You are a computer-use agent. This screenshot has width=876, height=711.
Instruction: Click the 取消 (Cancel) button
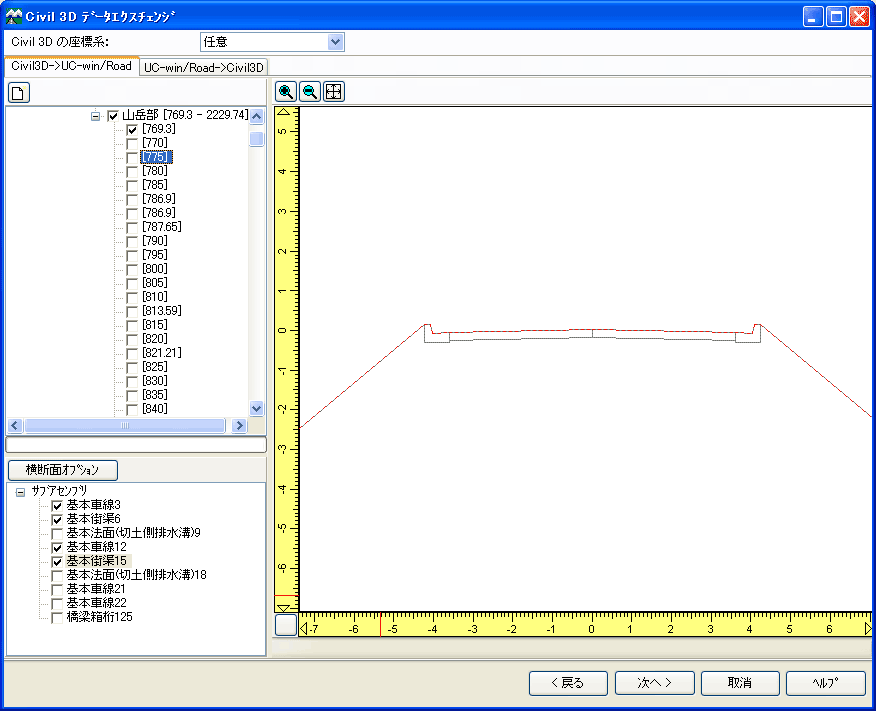tap(740, 683)
